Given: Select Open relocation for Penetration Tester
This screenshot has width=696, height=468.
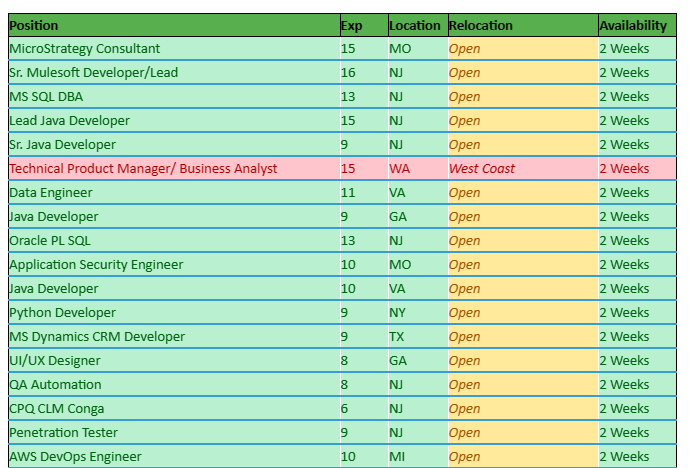Looking at the screenshot, I should 523,432.
